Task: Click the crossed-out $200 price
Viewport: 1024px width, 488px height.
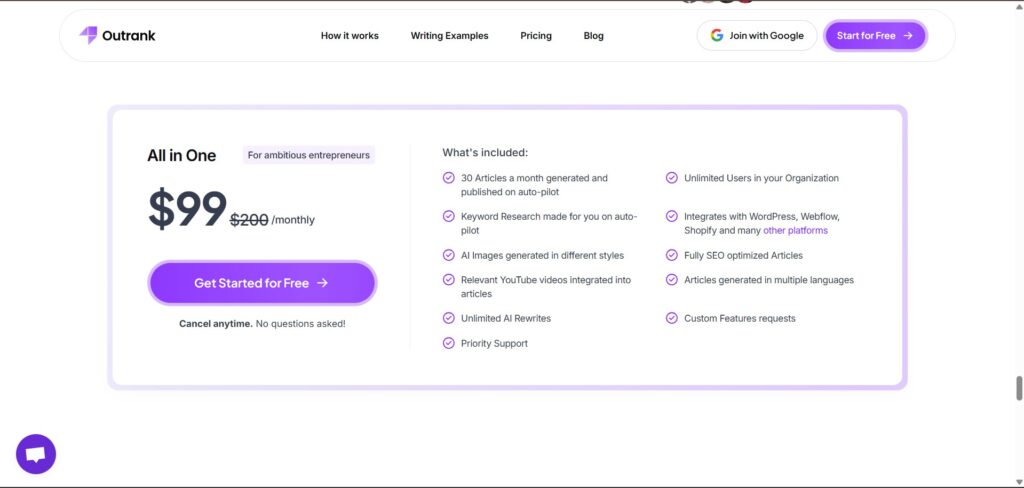Action: coord(249,220)
